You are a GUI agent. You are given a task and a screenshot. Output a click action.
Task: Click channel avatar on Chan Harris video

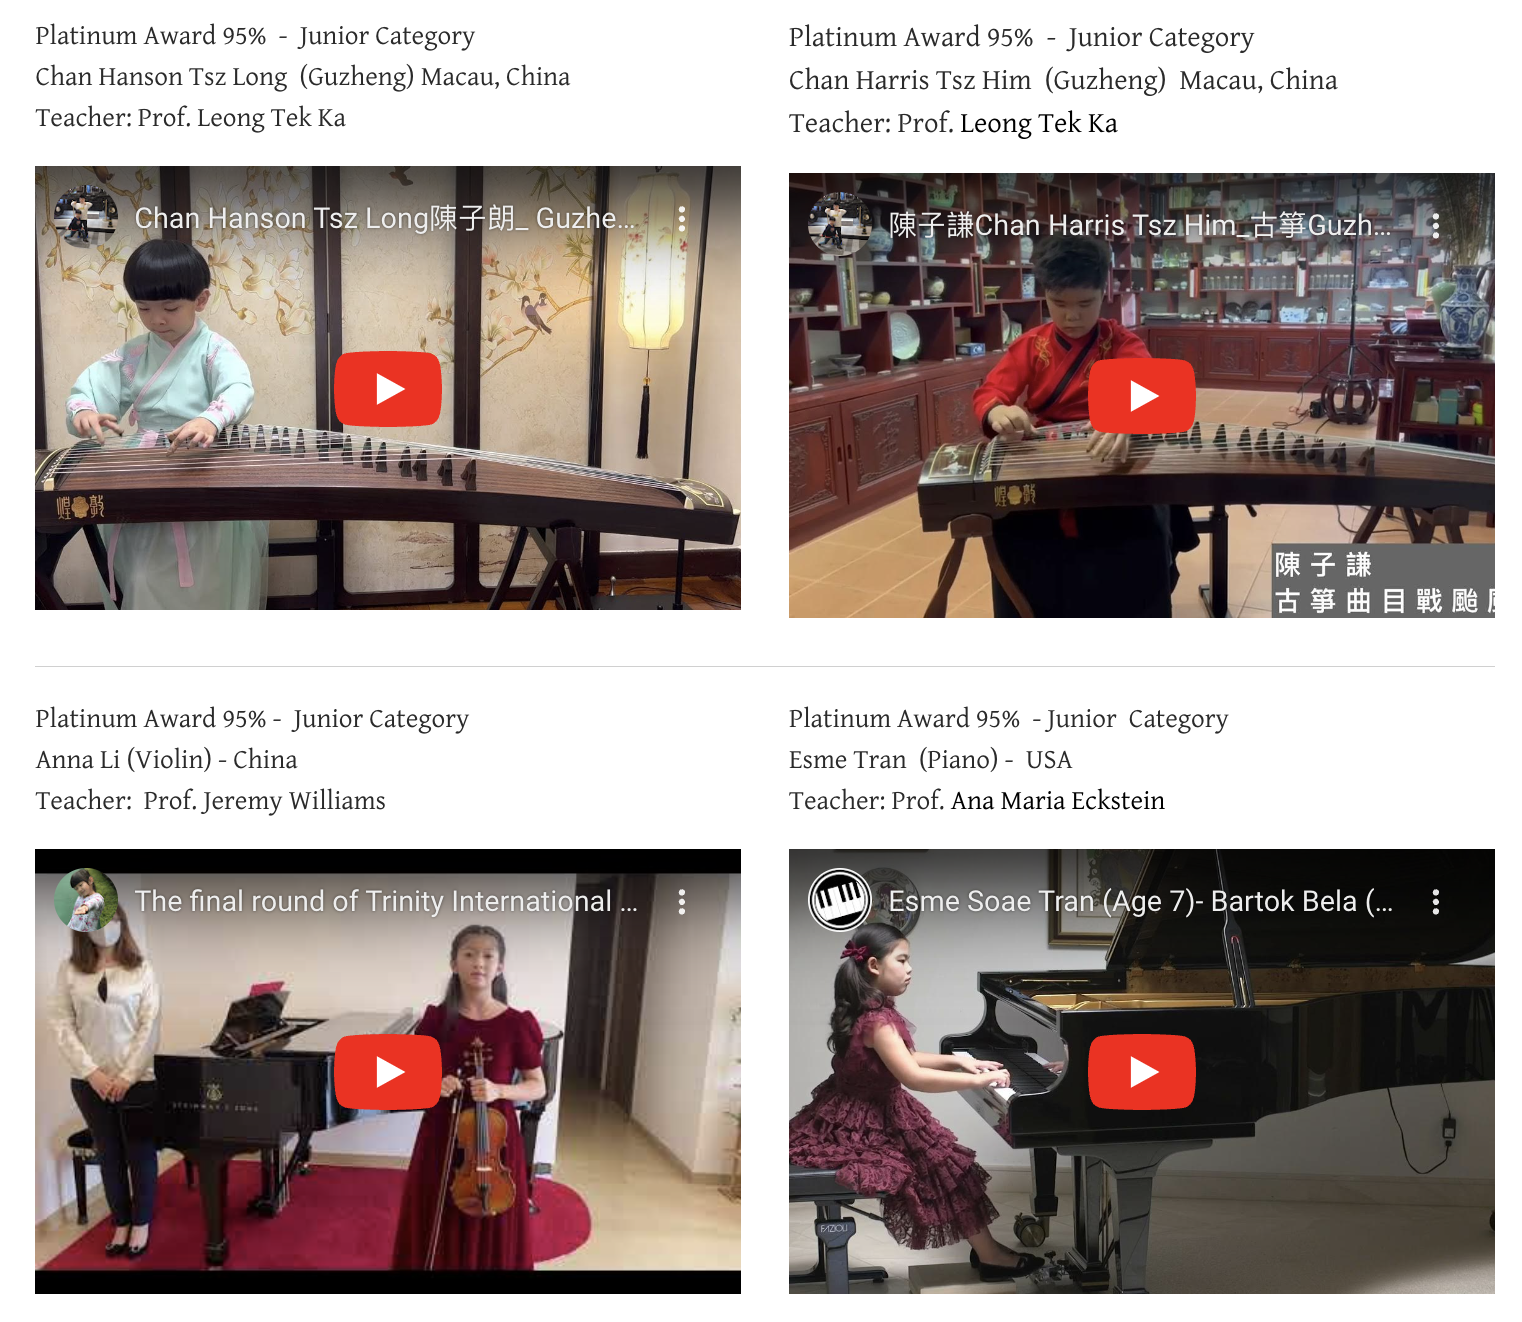click(x=839, y=224)
